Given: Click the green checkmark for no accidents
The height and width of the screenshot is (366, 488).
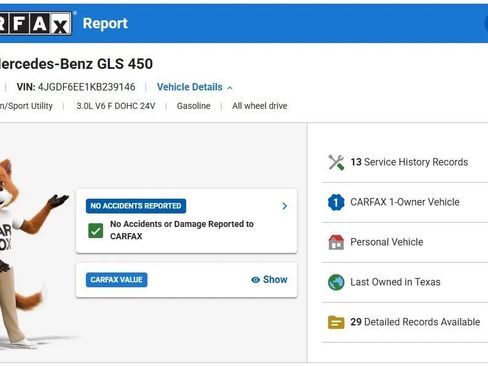Looking at the screenshot, I should pos(96,230).
